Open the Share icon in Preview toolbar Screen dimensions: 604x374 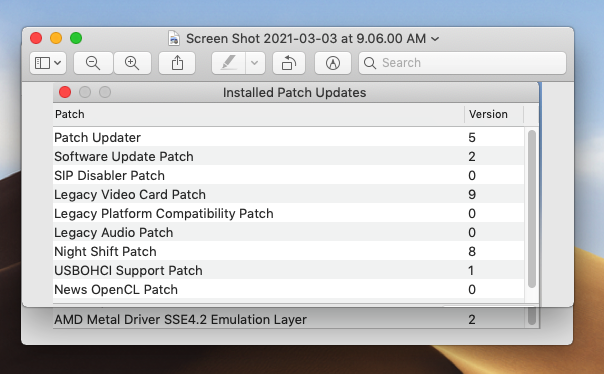pos(177,63)
